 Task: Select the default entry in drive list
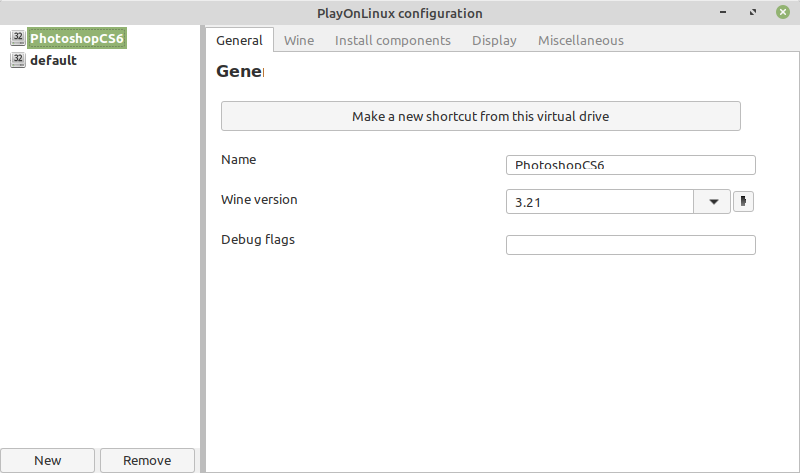53,60
